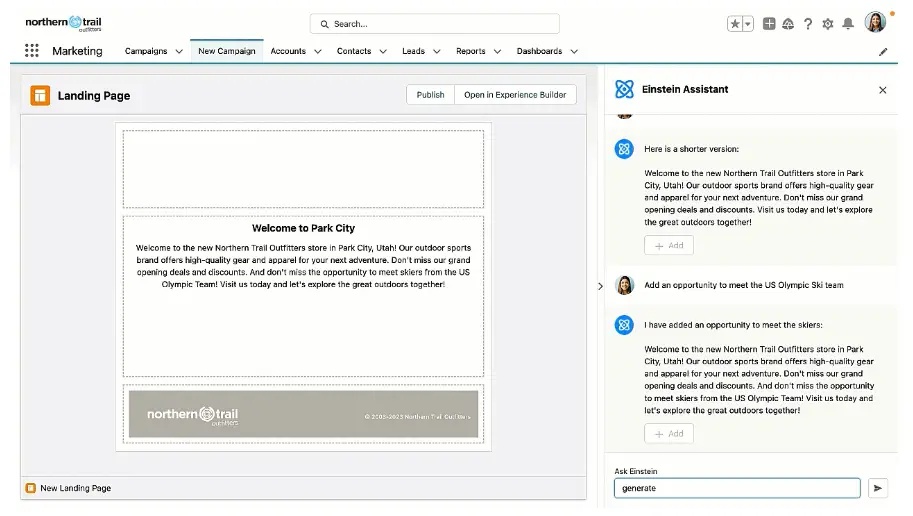
Task: Click the Publish button
Action: tap(430, 95)
